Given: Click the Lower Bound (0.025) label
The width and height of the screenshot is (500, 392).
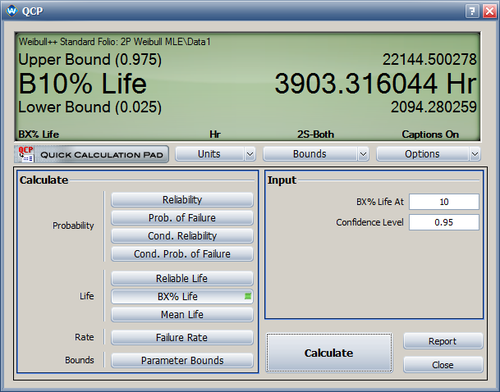Looking at the screenshot, I should click(x=90, y=107).
